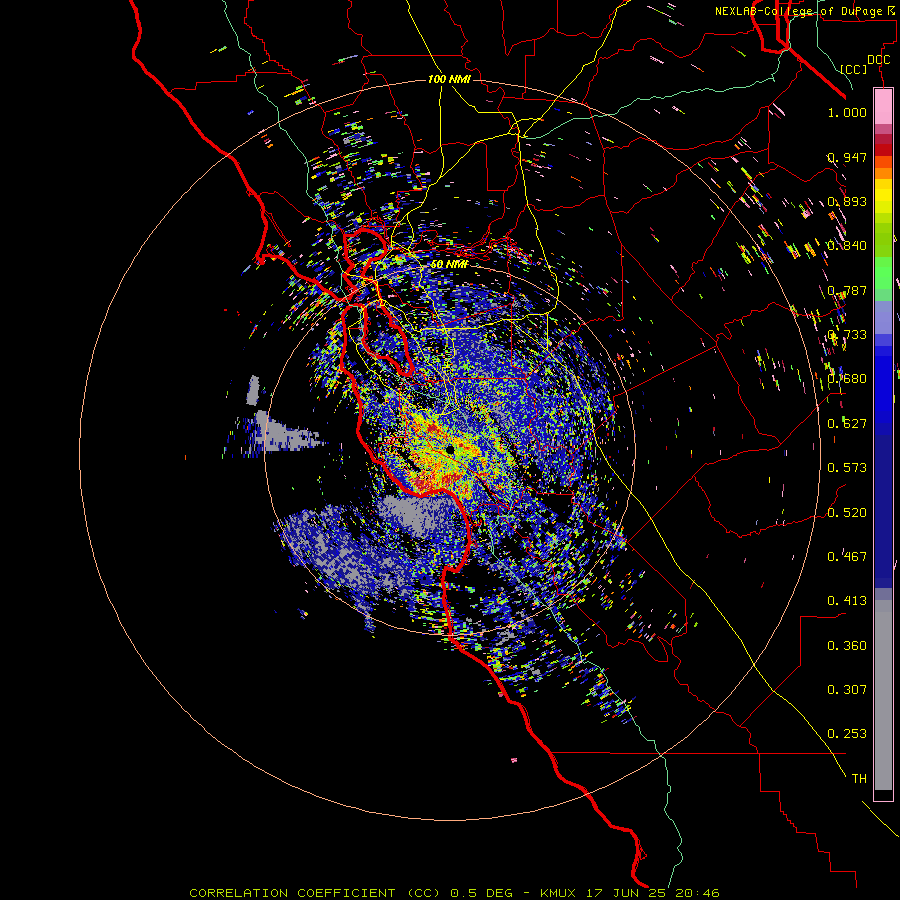Click the 0.947 scale value
900x900 pixels.
coord(847,157)
